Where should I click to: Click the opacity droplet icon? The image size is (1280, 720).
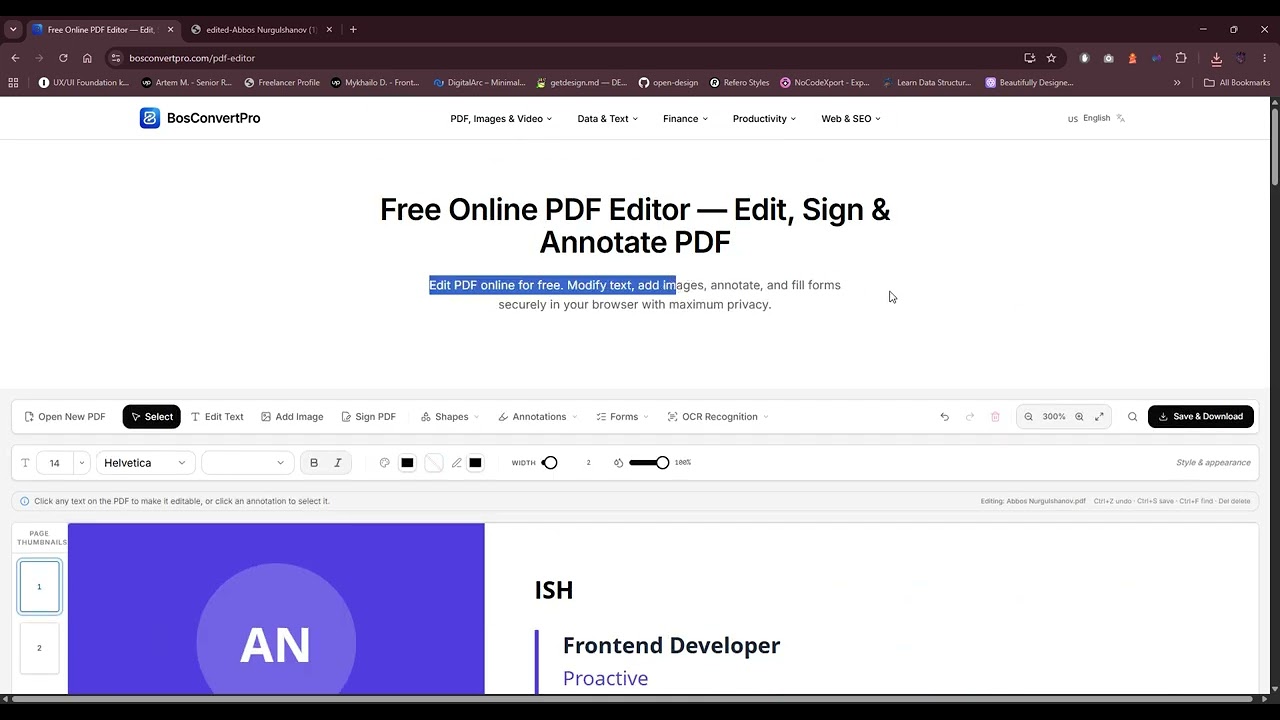pyautogui.click(x=618, y=463)
